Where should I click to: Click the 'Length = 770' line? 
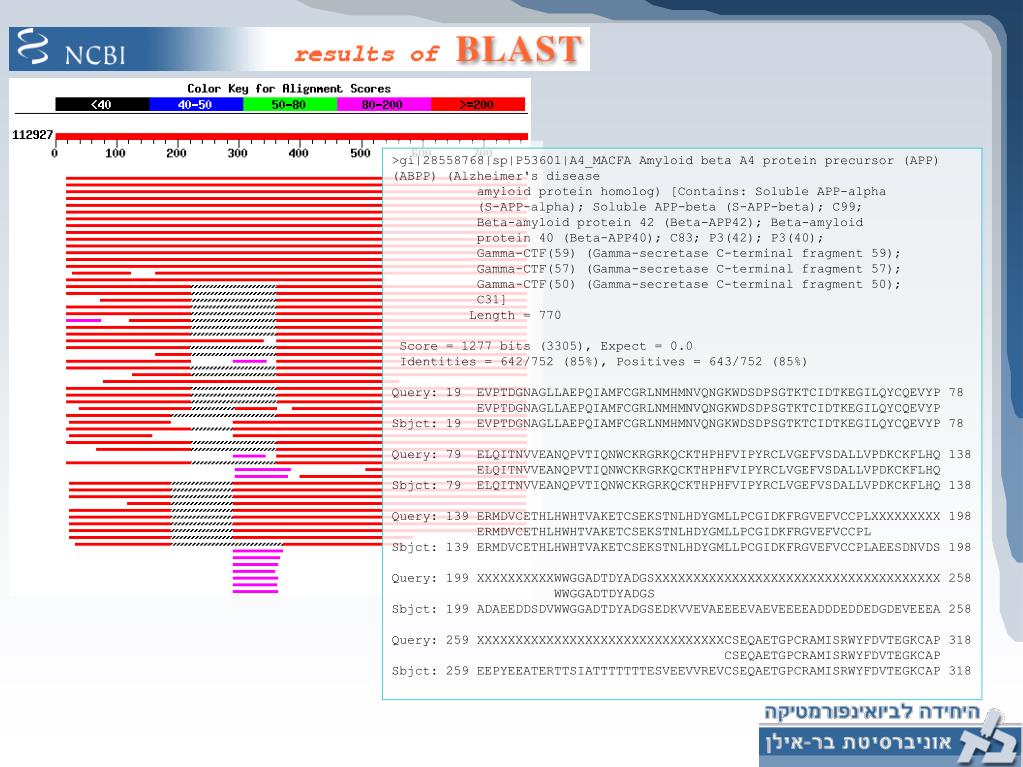point(515,315)
